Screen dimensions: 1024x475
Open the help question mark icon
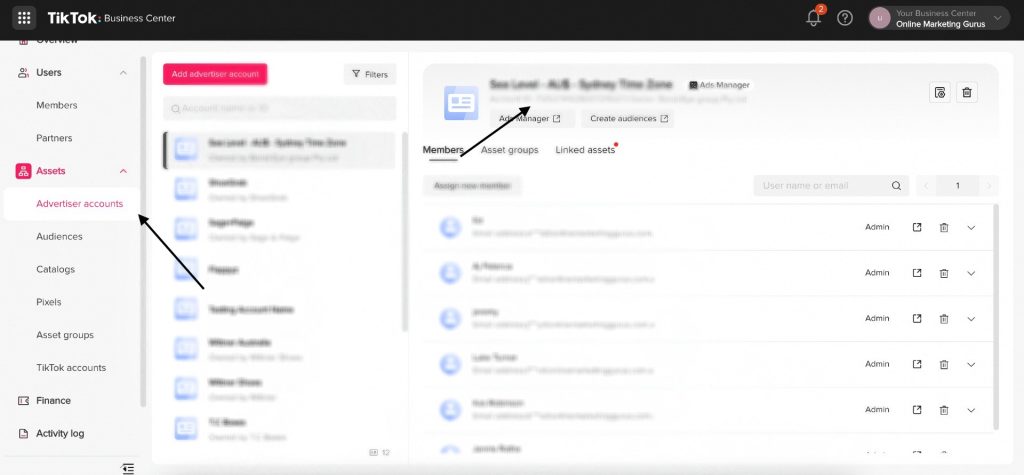click(x=845, y=18)
